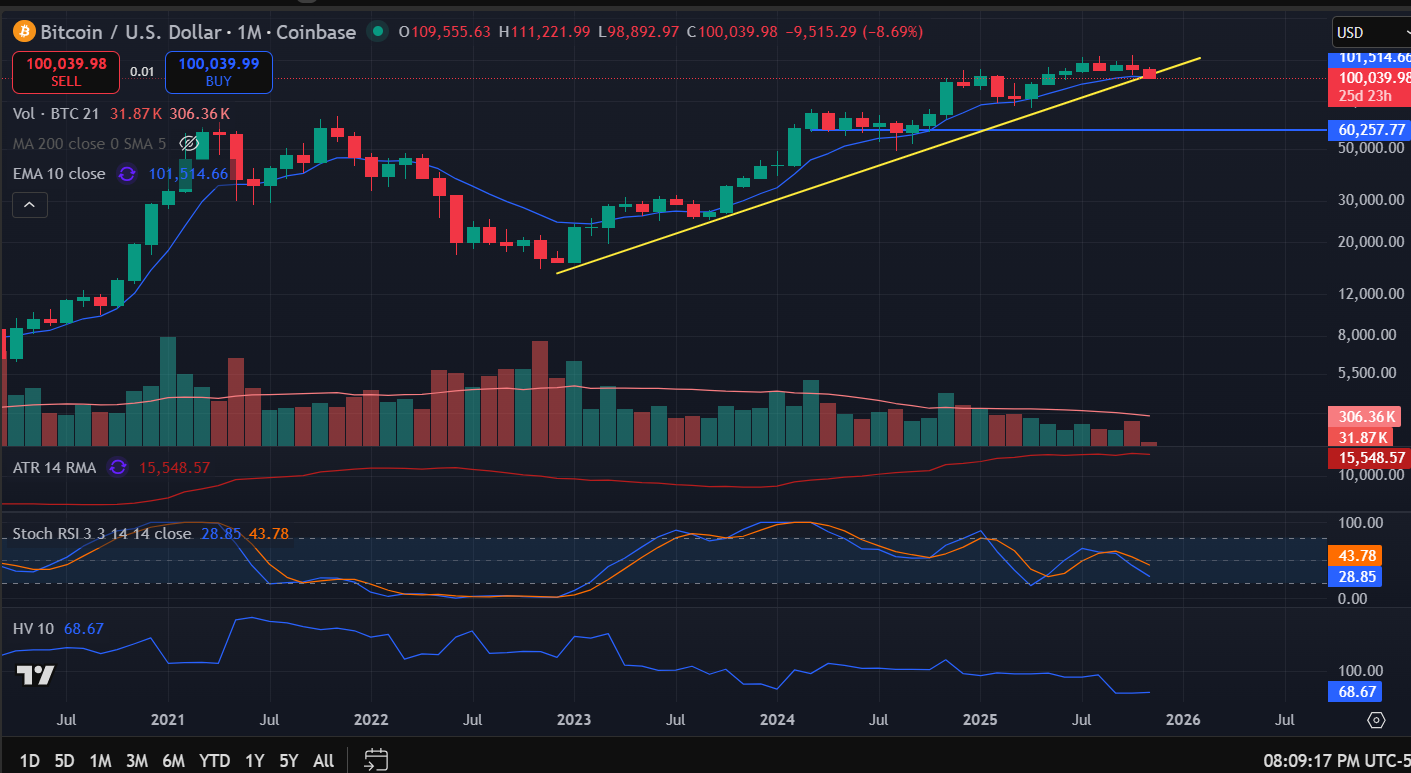The height and width of the screenshot is (773, 1411).
Task: Click the EMA 10 refresh icon
Action: [x=127, y=174]
